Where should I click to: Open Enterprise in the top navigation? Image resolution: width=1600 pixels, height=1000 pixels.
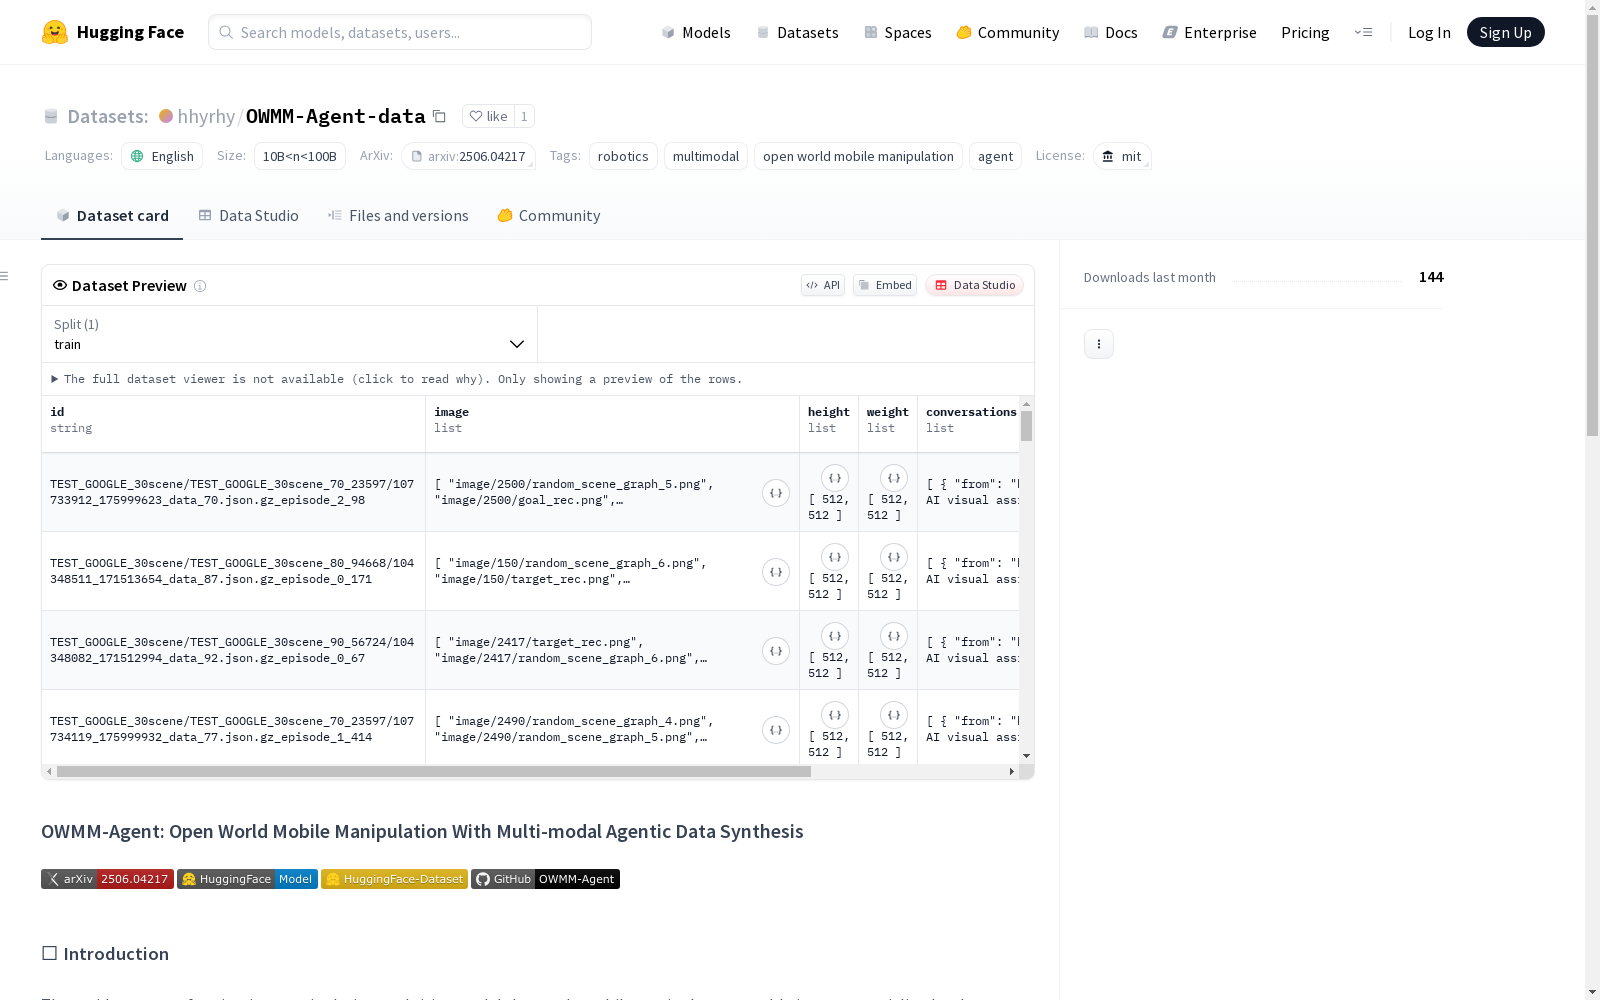click(x=1209, y=32)
